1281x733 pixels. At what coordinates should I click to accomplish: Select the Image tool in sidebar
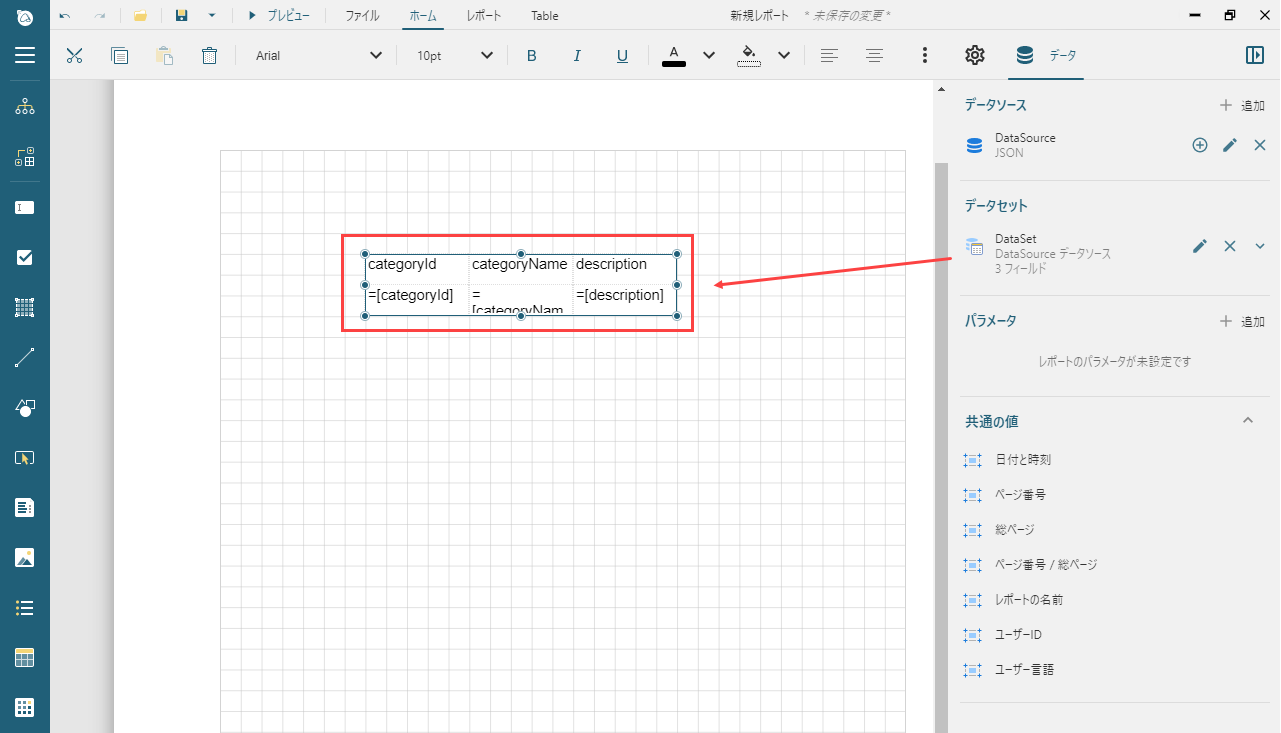(x=25, y=558)
